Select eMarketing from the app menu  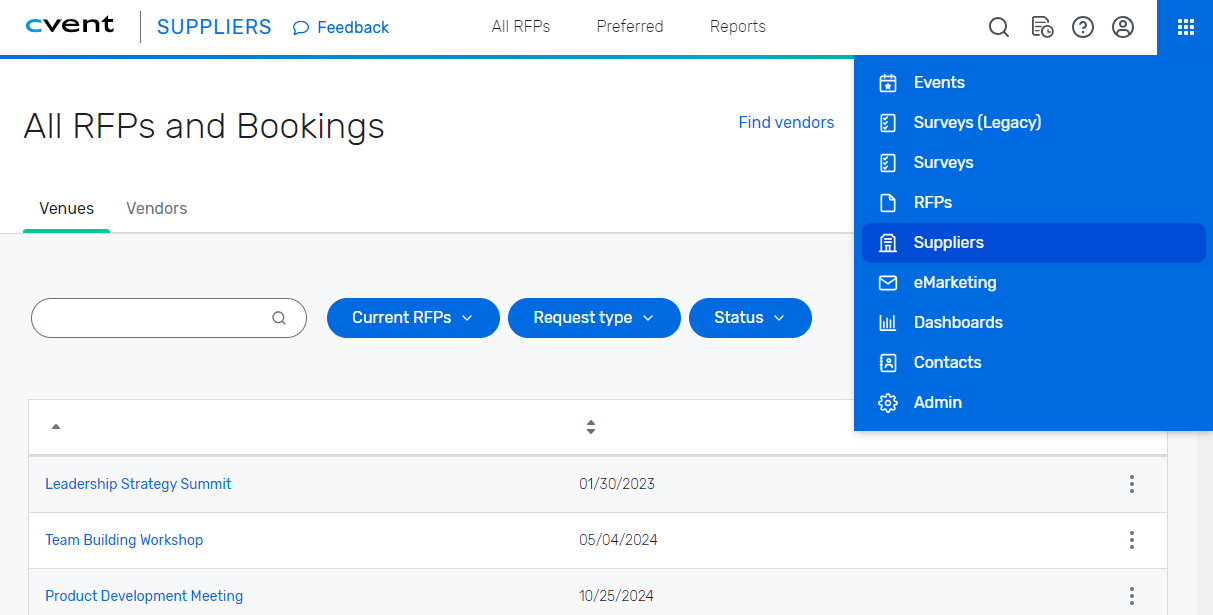pyautogui.click(x=955, y=282)
